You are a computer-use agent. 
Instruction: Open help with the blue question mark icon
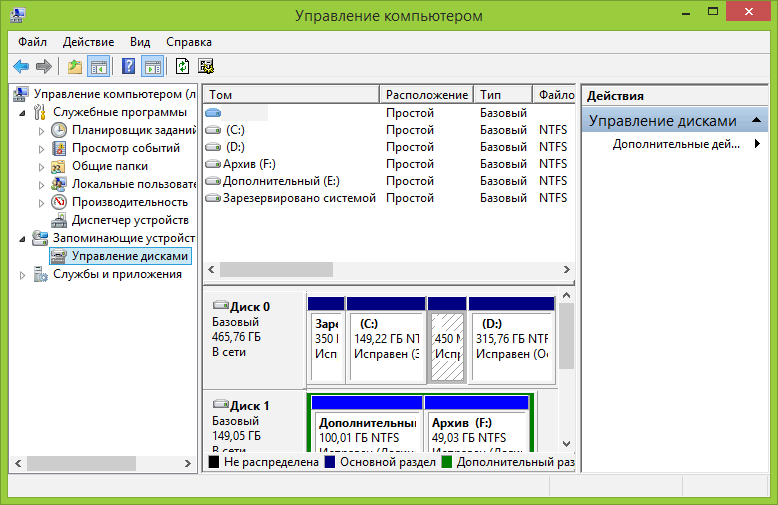tap(129, 67)
